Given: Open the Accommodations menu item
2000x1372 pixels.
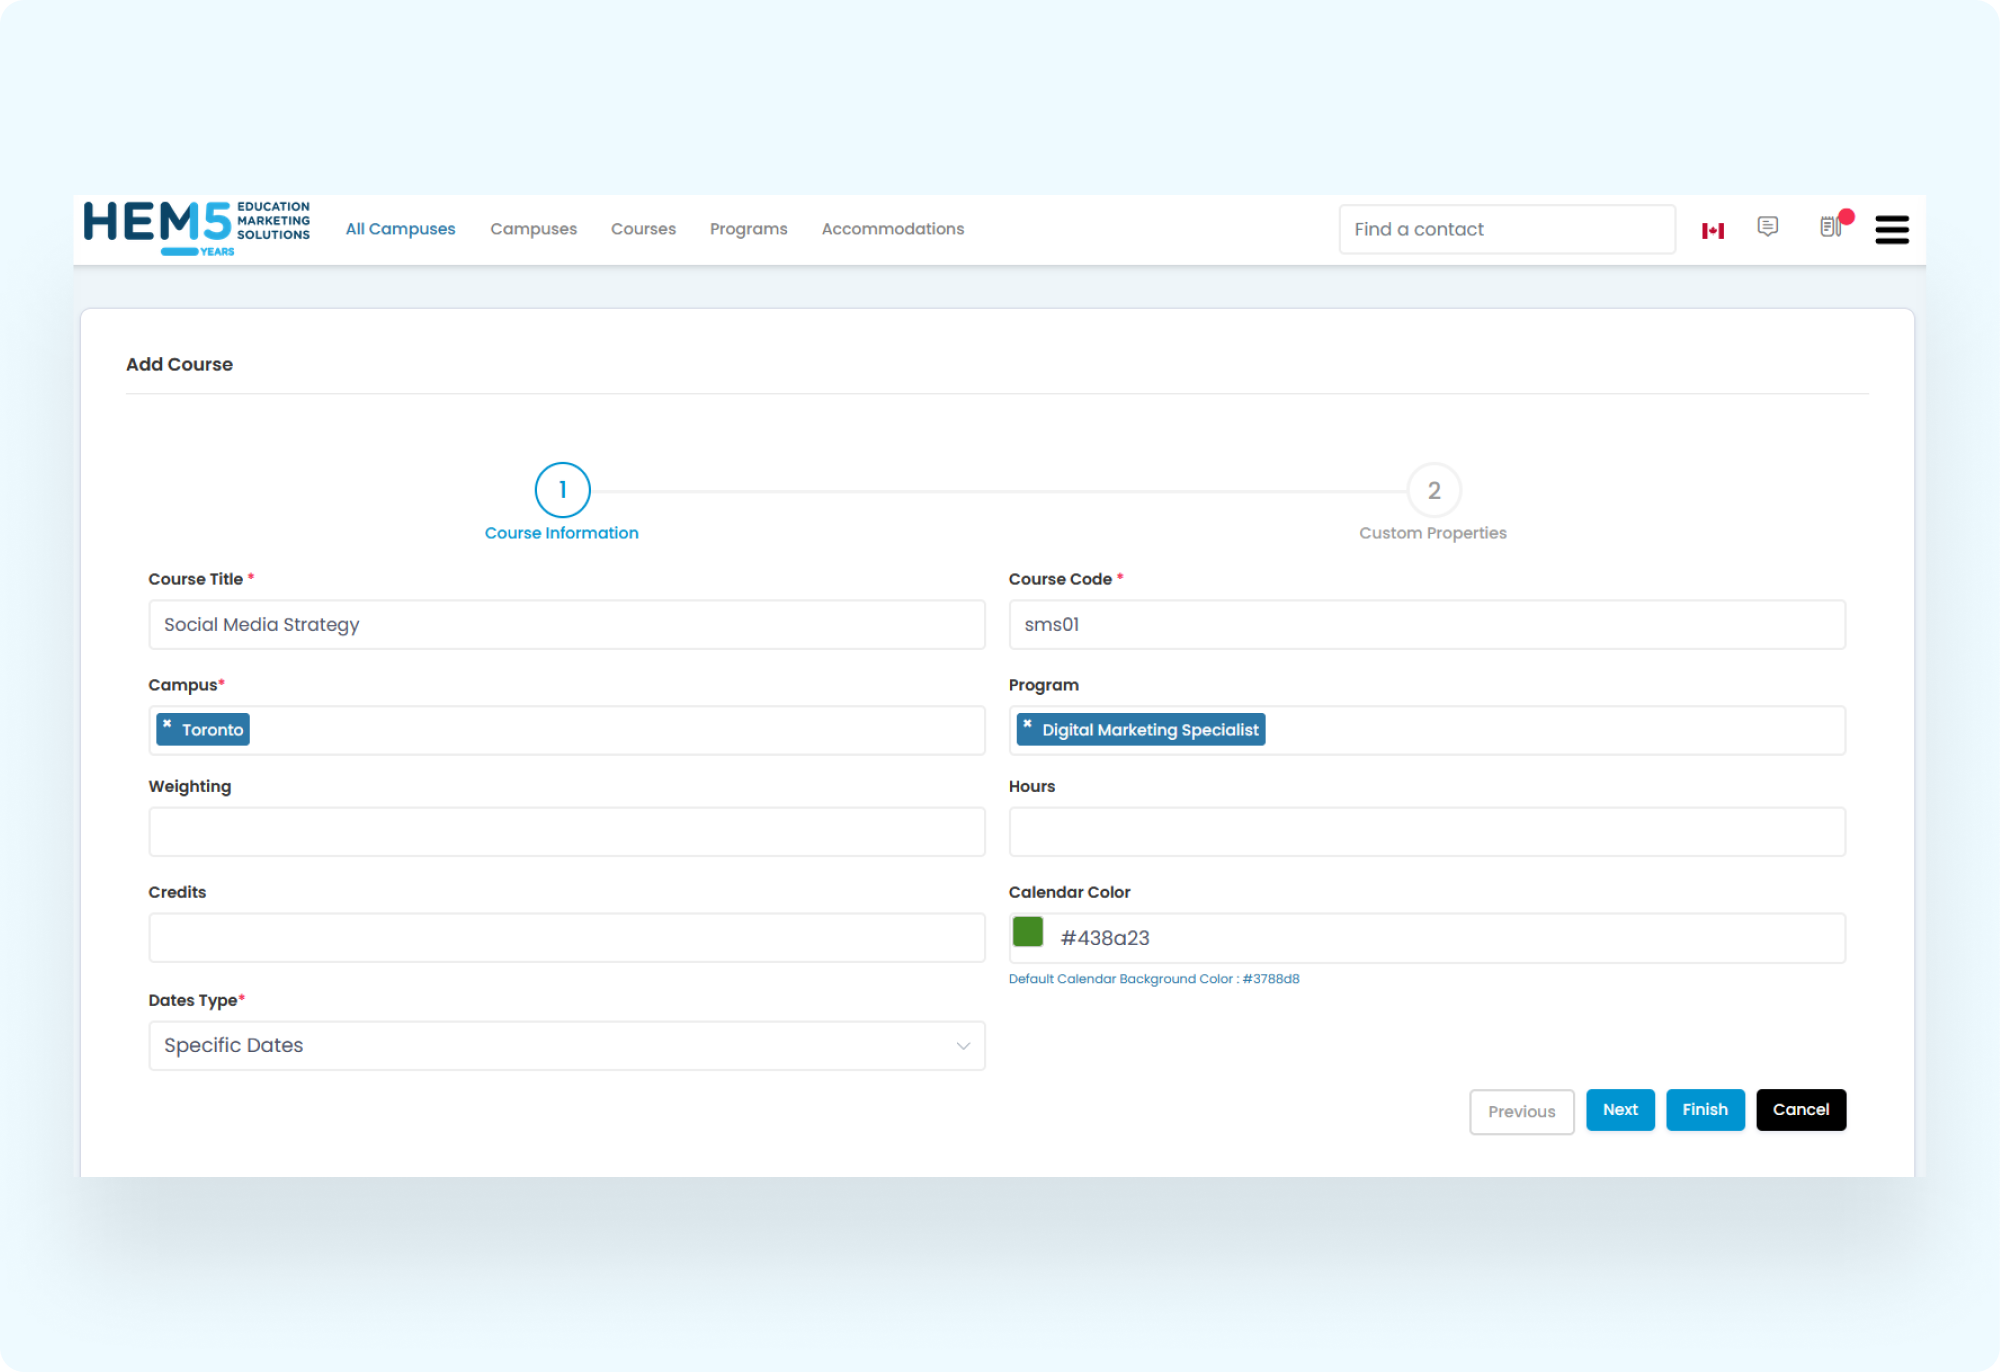Looking at the screenshot, I should (x=892, y=229).
